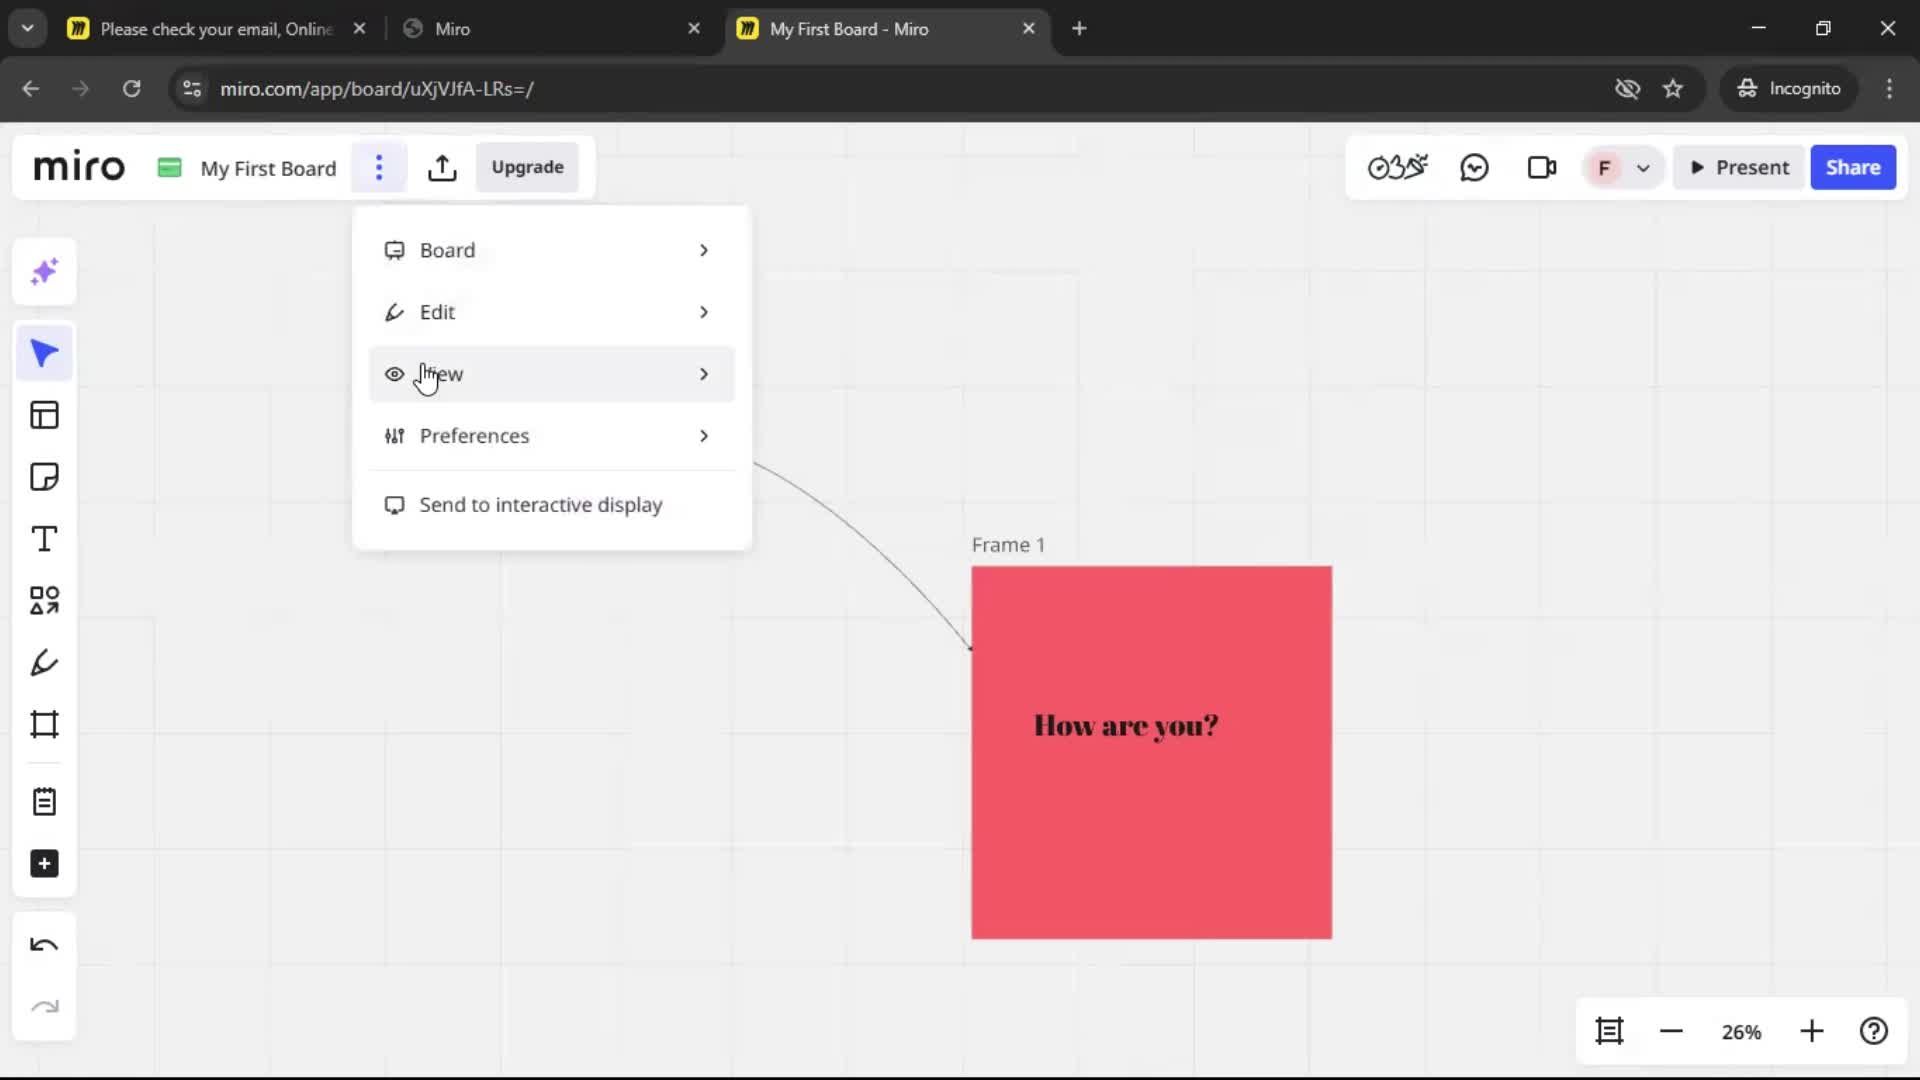The height and width of the screenshot is (1080, 1920).
Task: Open the tab search dropdown
Action: tap(28, 28)
